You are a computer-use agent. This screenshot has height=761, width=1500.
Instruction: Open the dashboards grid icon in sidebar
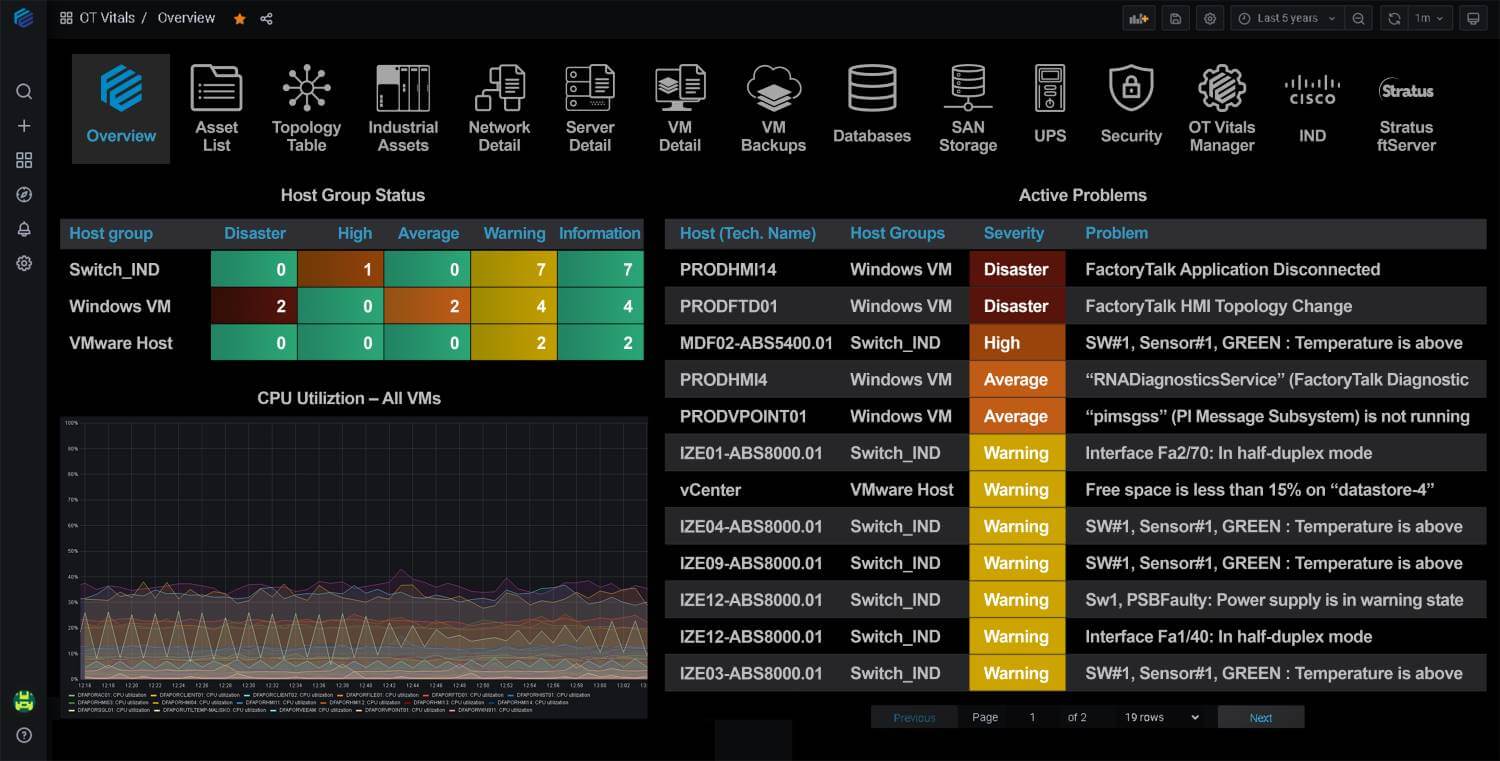pos(24,160)
